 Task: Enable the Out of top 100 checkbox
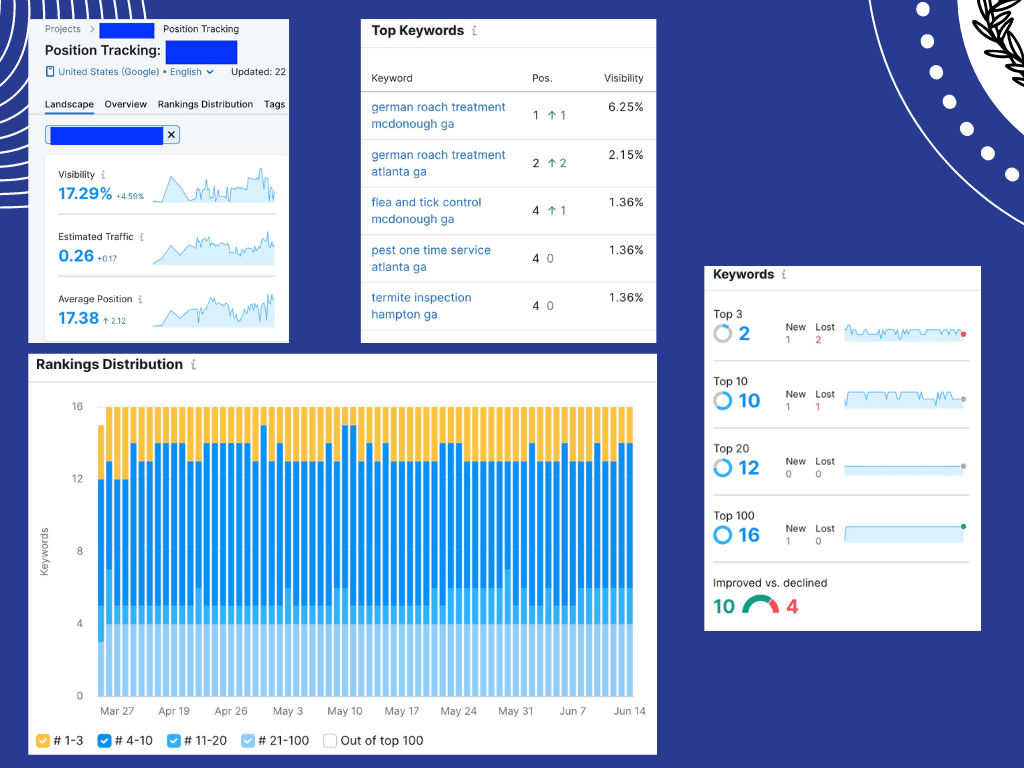(x=330, y=741)
